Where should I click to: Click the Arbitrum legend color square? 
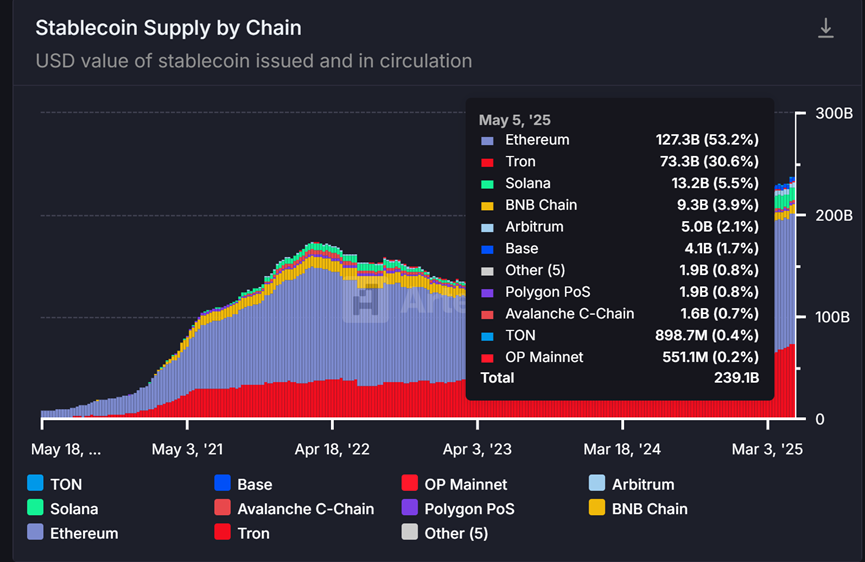click(597, 484)
